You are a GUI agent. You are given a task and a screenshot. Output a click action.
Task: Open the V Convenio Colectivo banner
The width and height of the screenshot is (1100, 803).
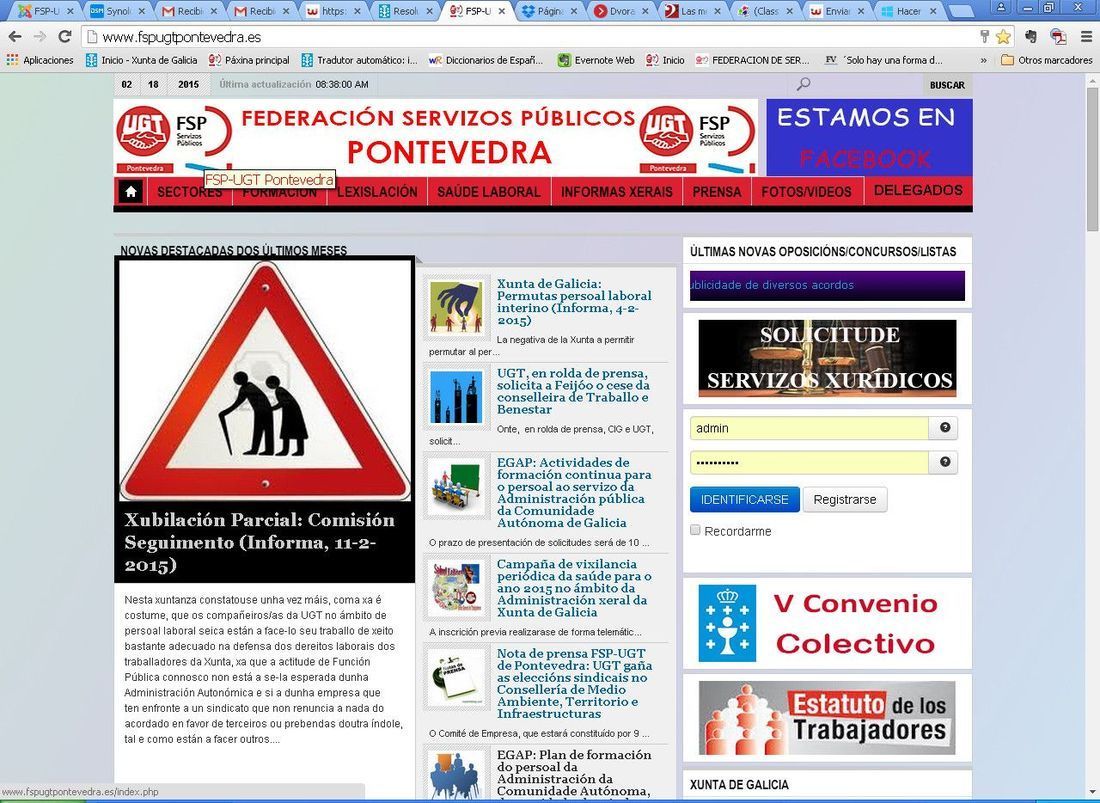(x=827, y=623)
